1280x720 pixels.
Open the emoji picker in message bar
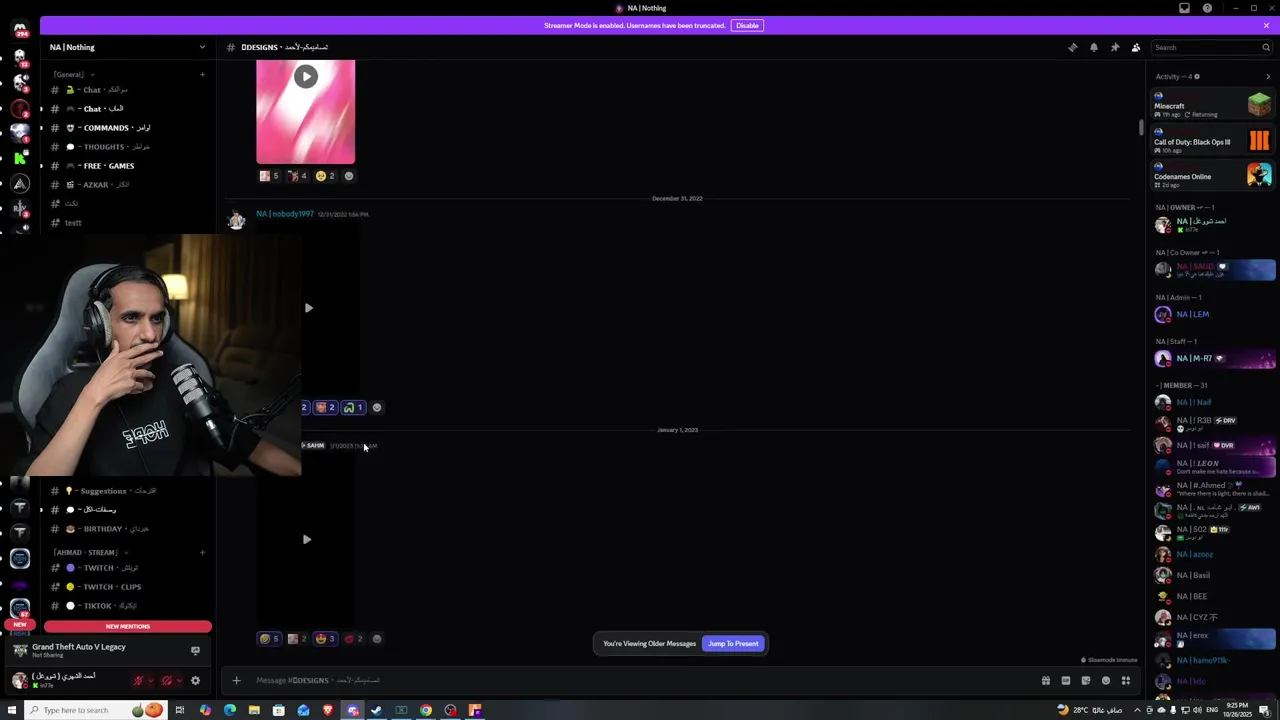[x=1106, y=681]
